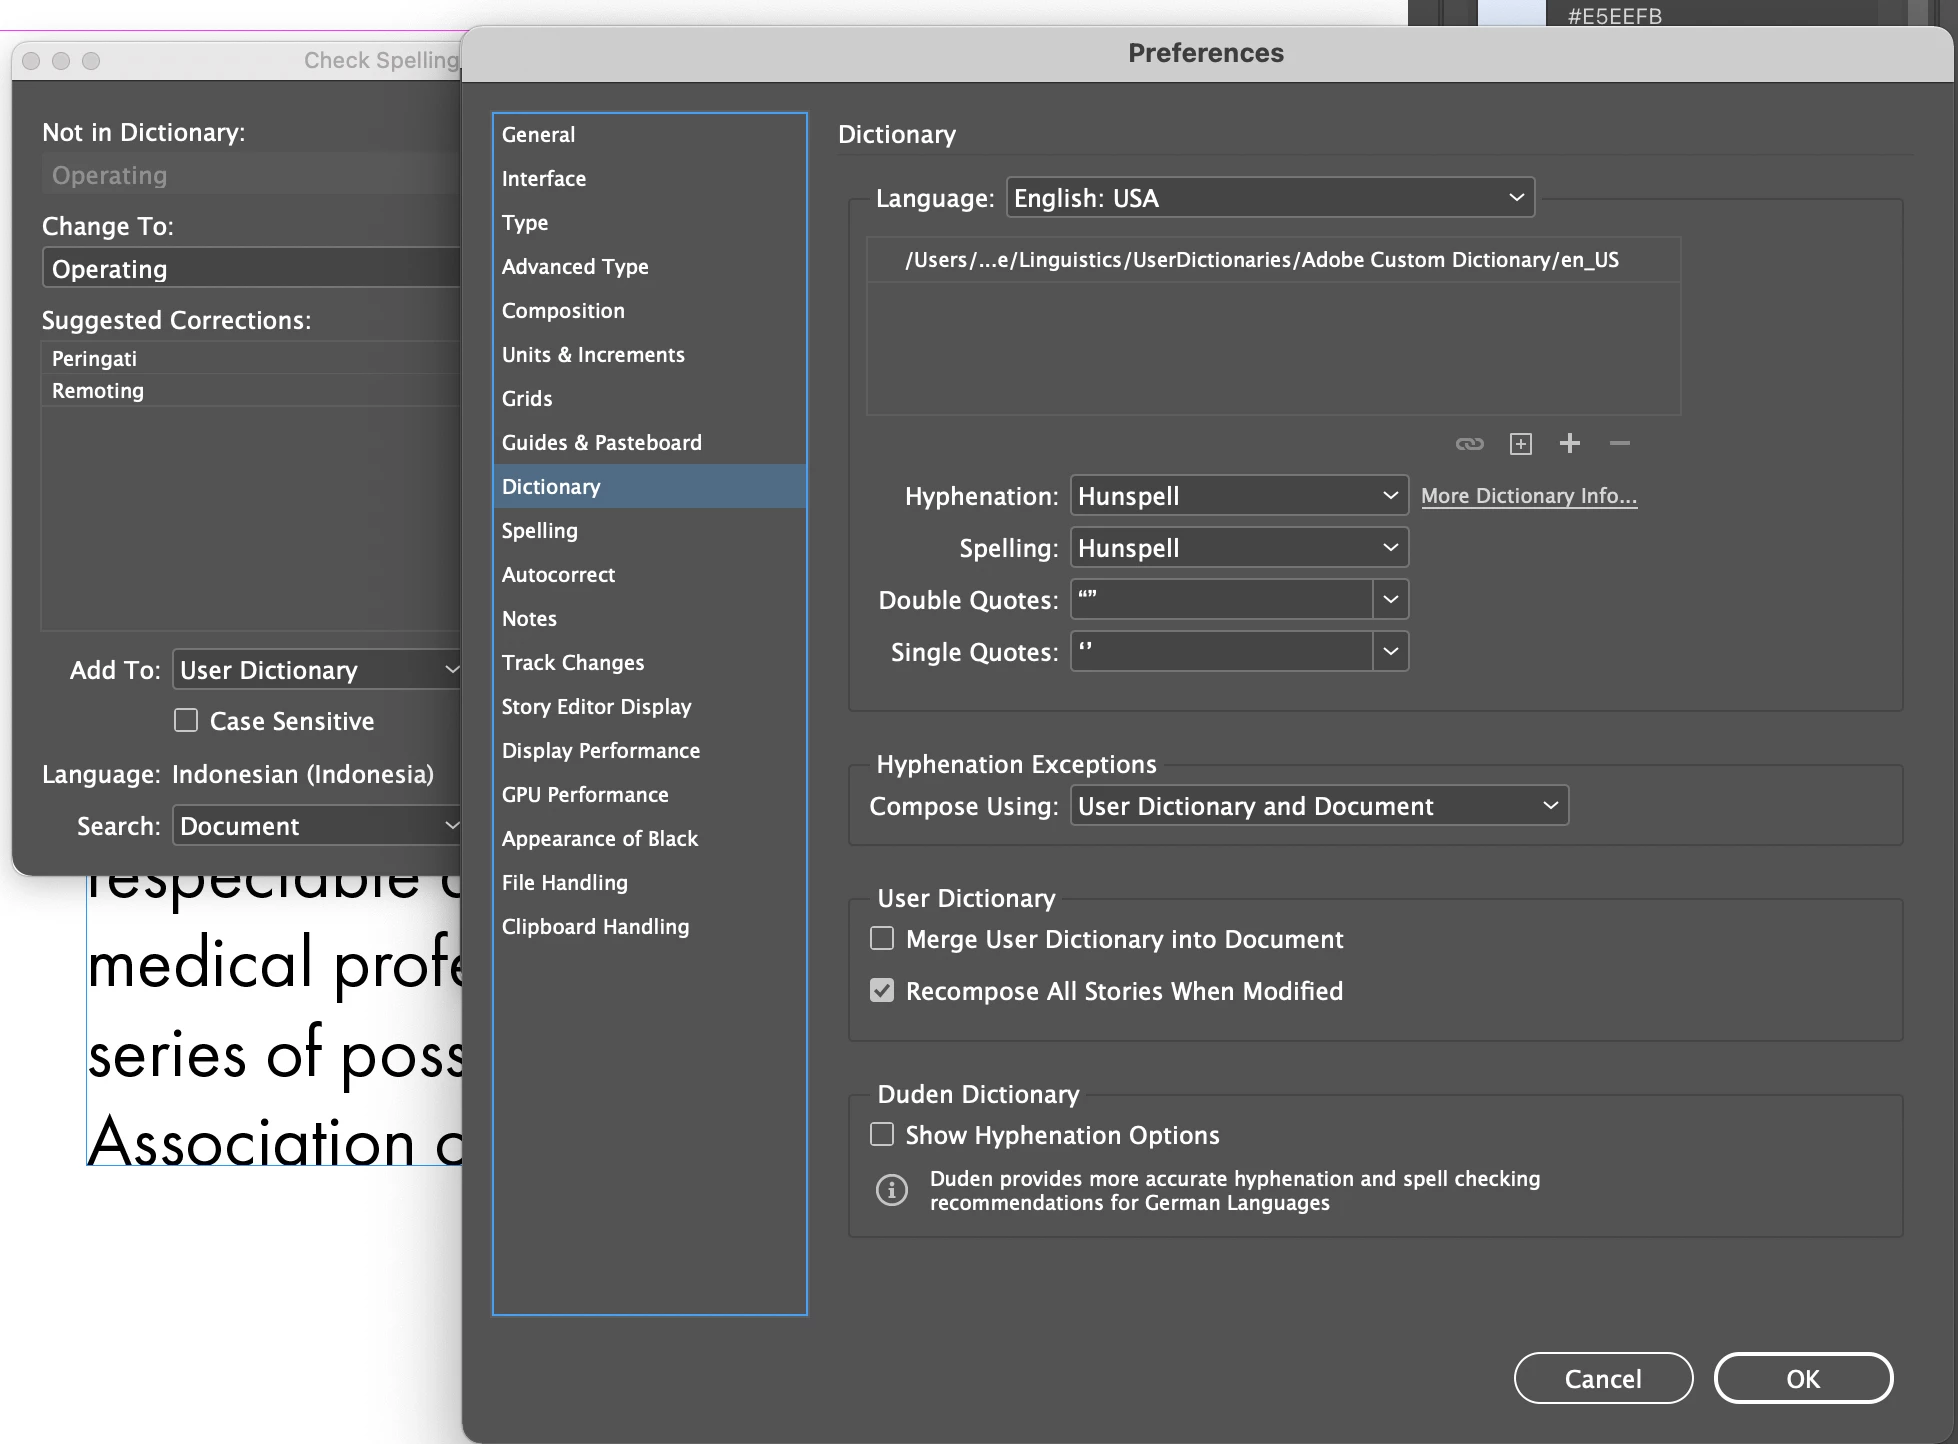Click the #E5EEFB color swatch
Image resolution: width=1958 pixels, height=1444 pixels.
(x=1511, y=13)
